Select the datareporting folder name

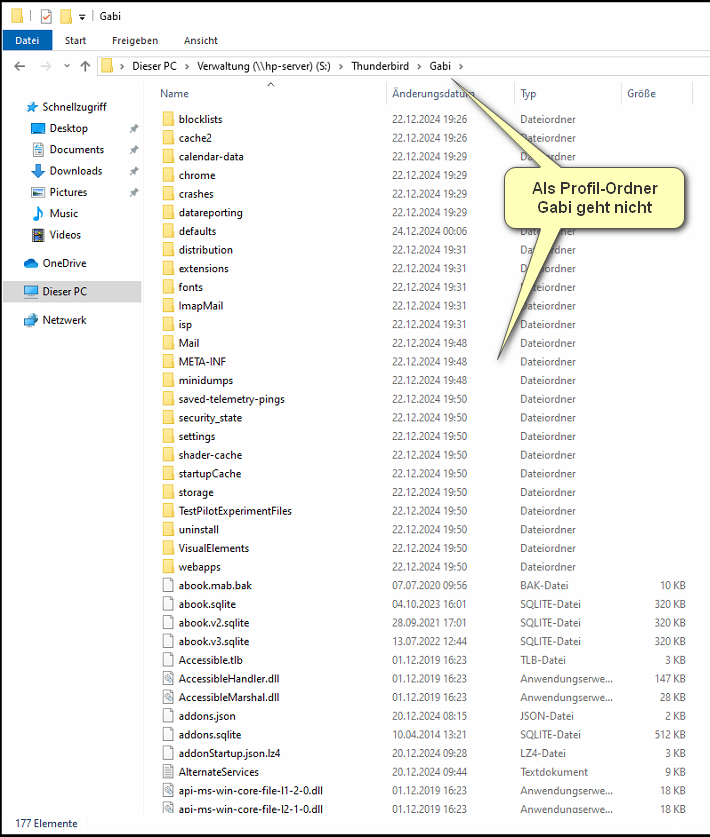(x=210, y=212)
